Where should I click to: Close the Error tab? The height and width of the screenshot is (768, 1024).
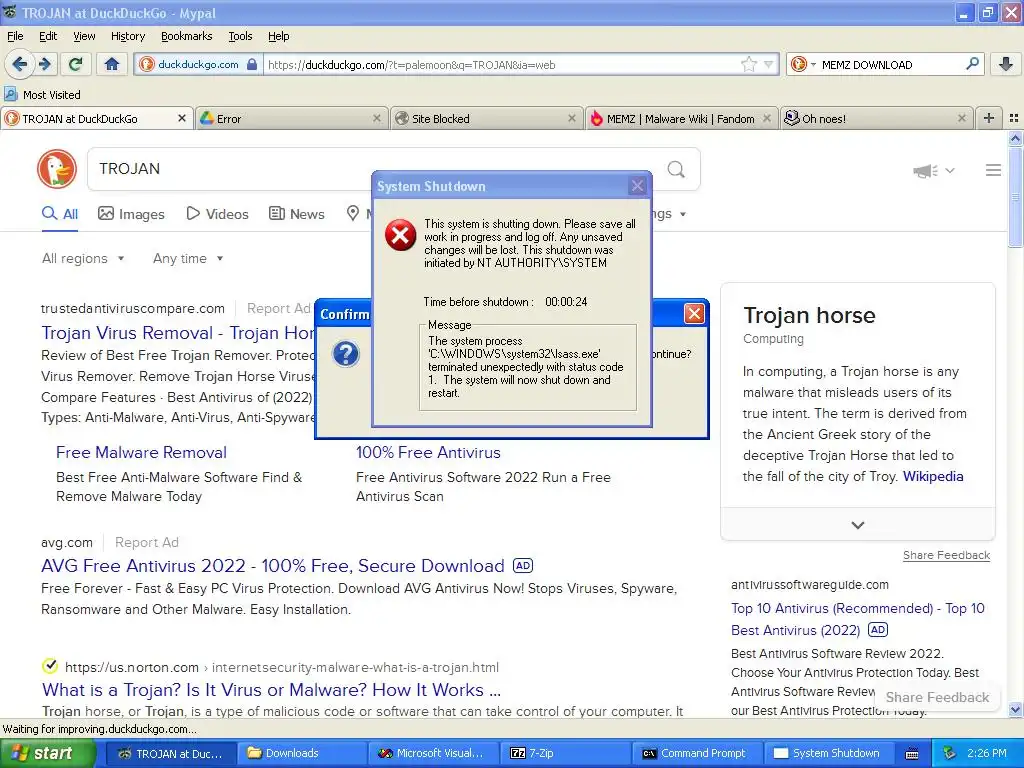[x=377, y=118]
